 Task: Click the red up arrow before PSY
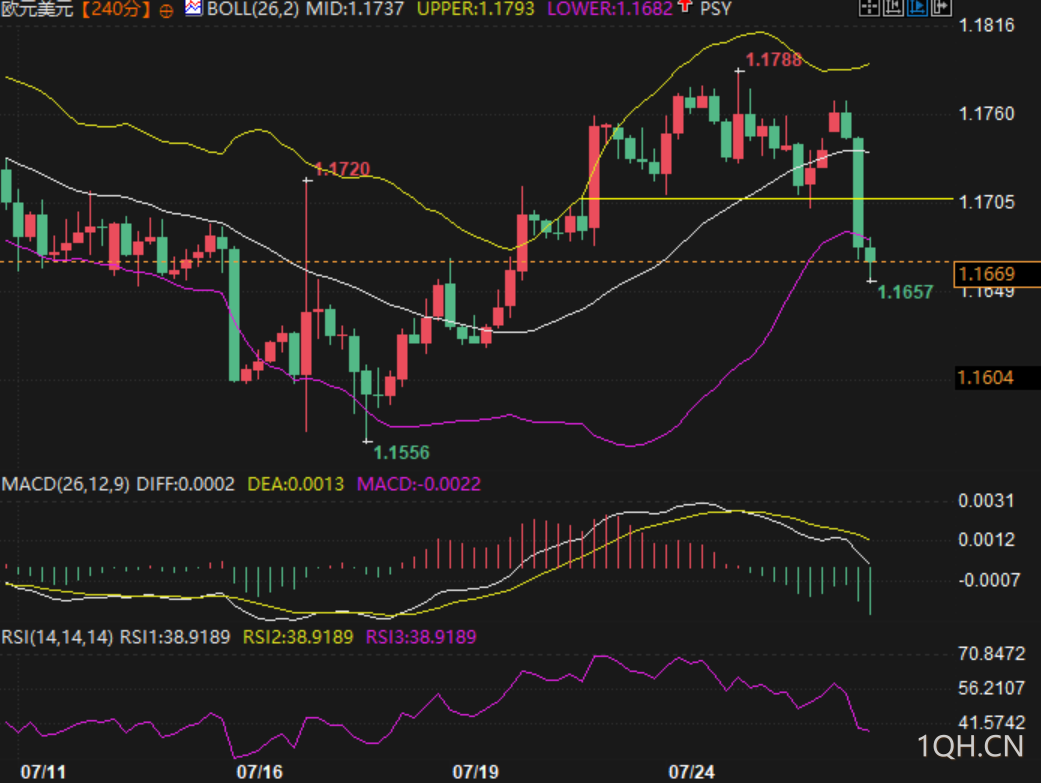685,7
